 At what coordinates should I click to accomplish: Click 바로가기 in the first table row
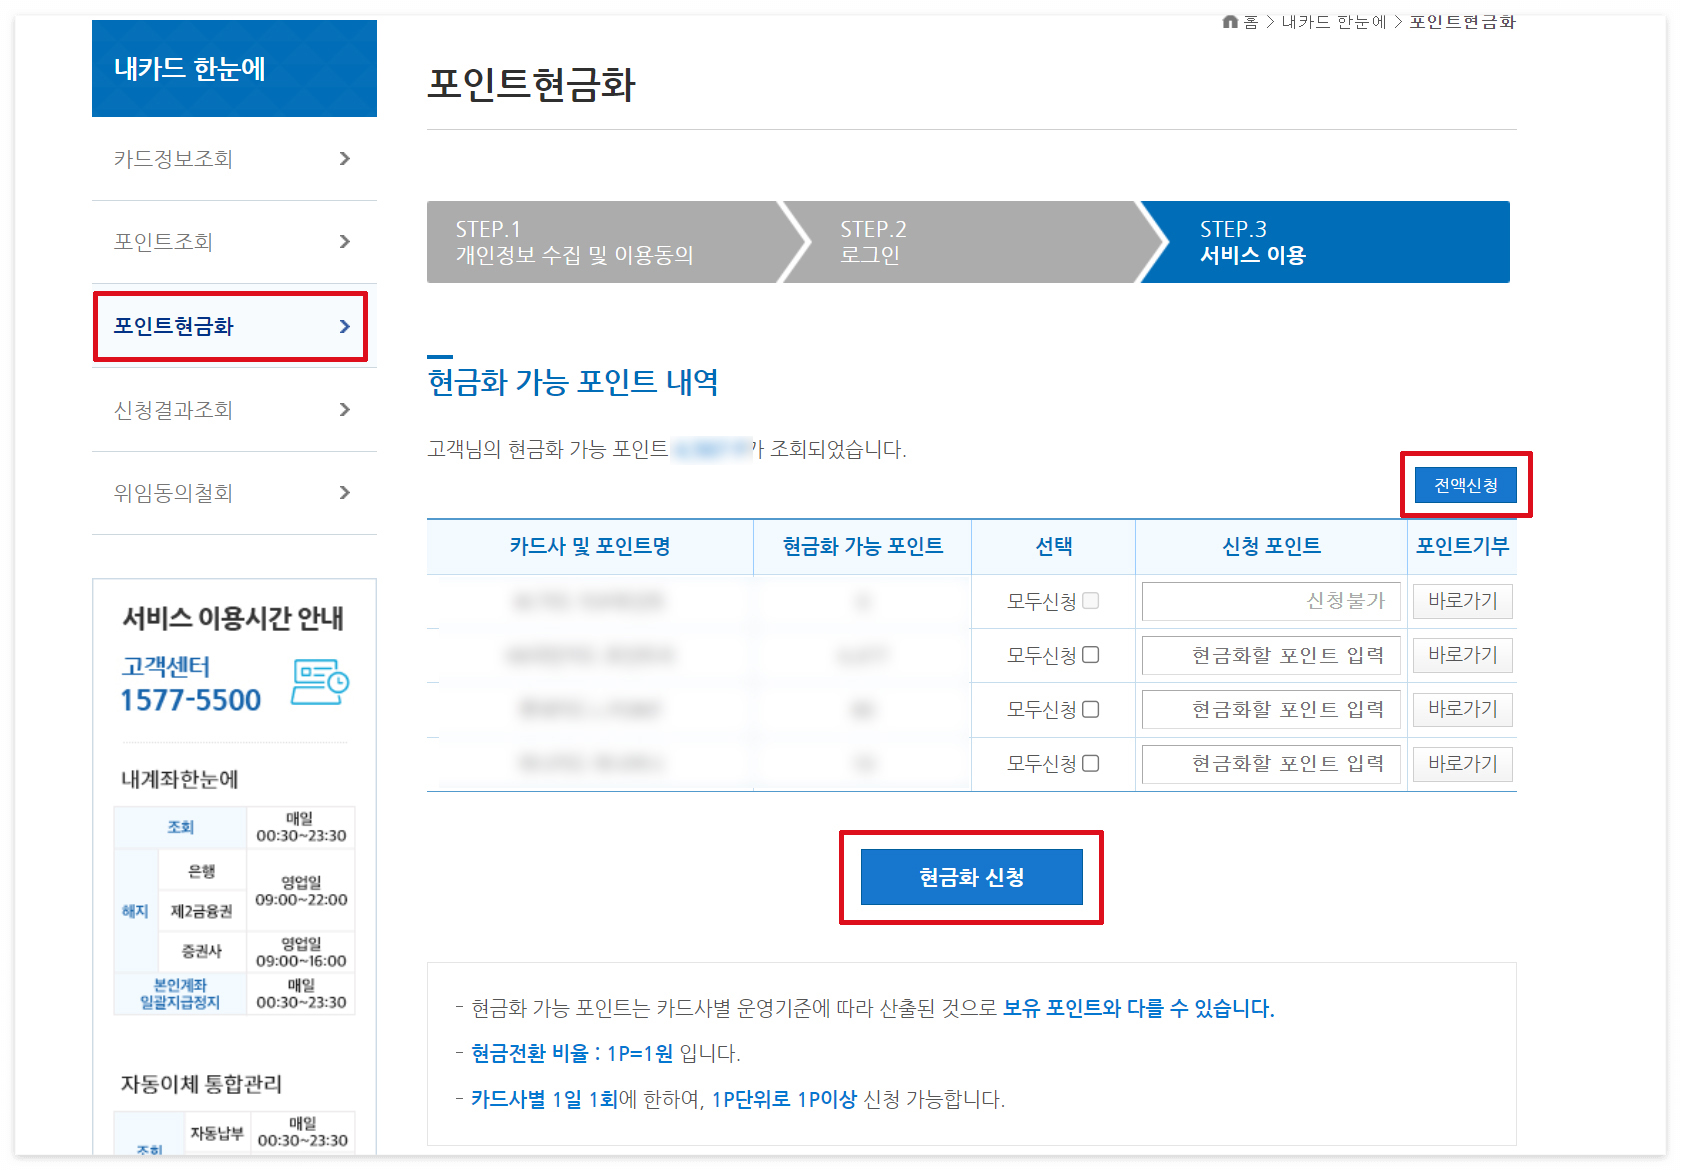pos(1462,601)
